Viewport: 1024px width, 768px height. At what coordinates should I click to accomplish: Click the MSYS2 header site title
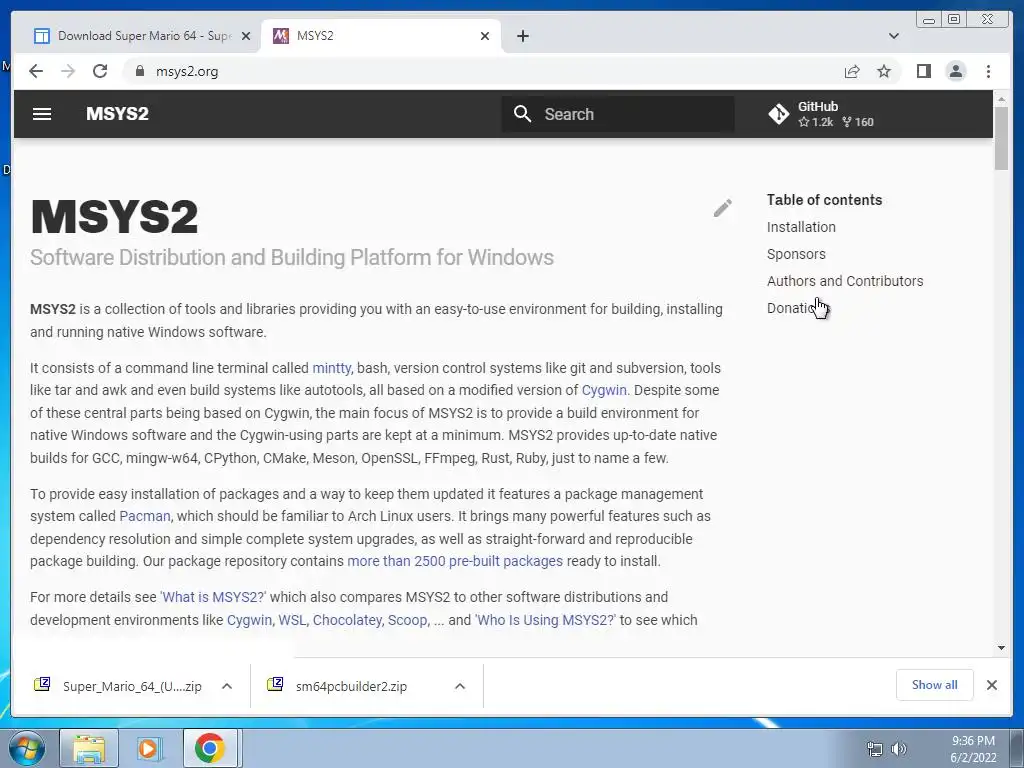point(118,114)
